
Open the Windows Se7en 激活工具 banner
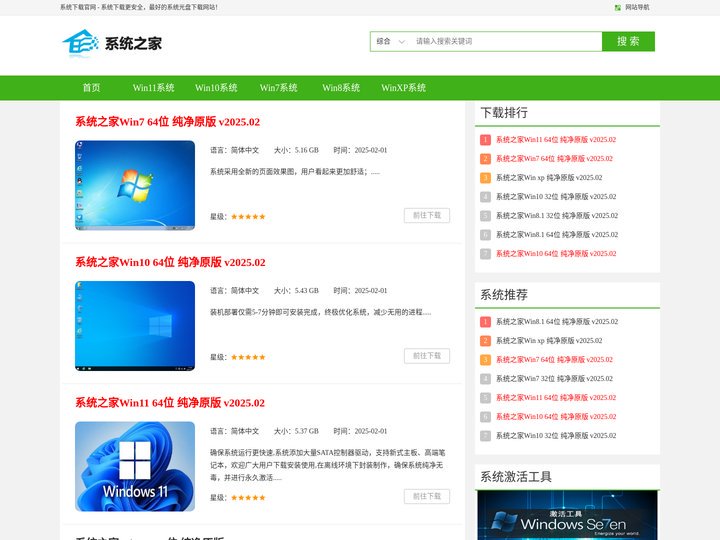568,515
